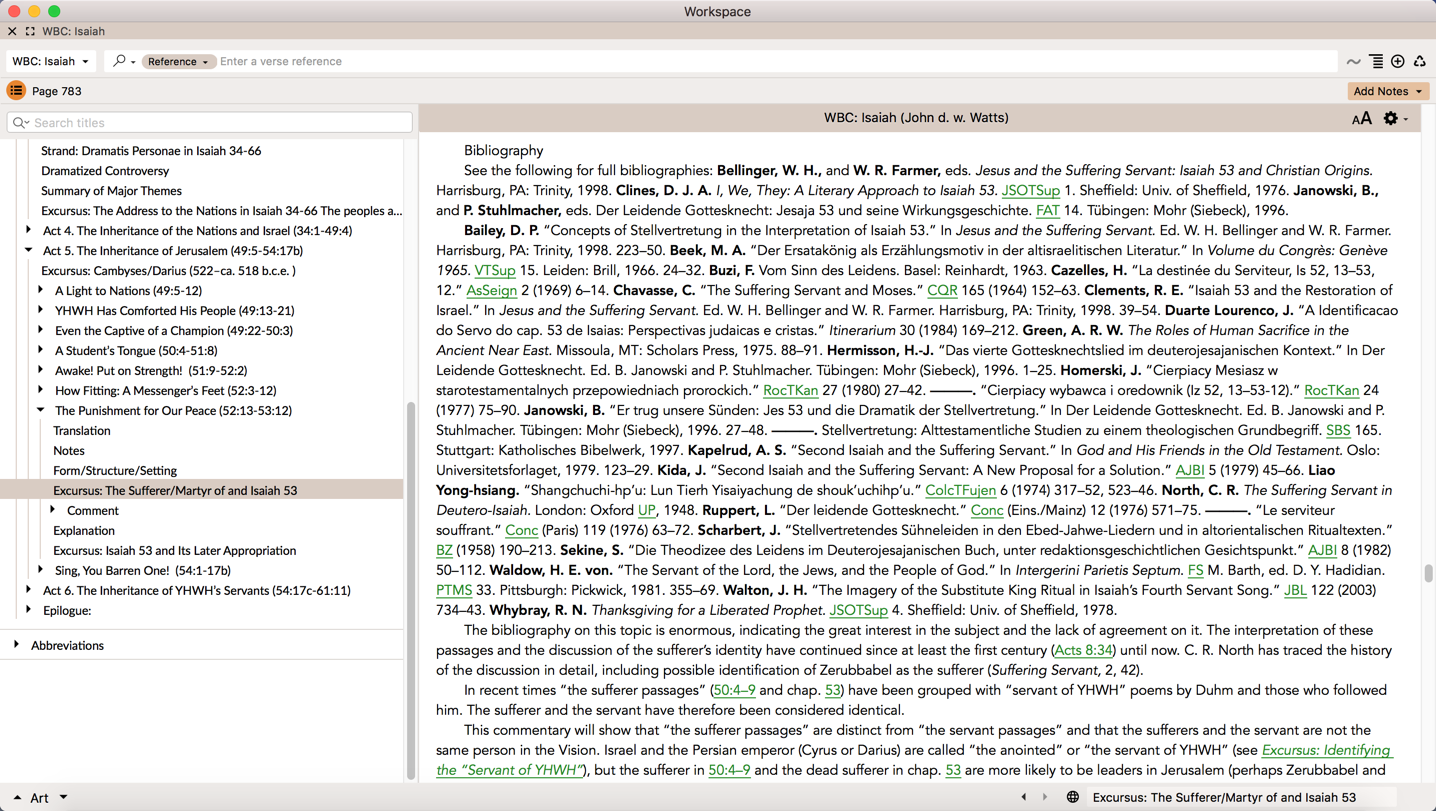Viewport: 1436px width, 811px height.
Task: Select the Translation entry in the contents tree
Action: point(82,431)
